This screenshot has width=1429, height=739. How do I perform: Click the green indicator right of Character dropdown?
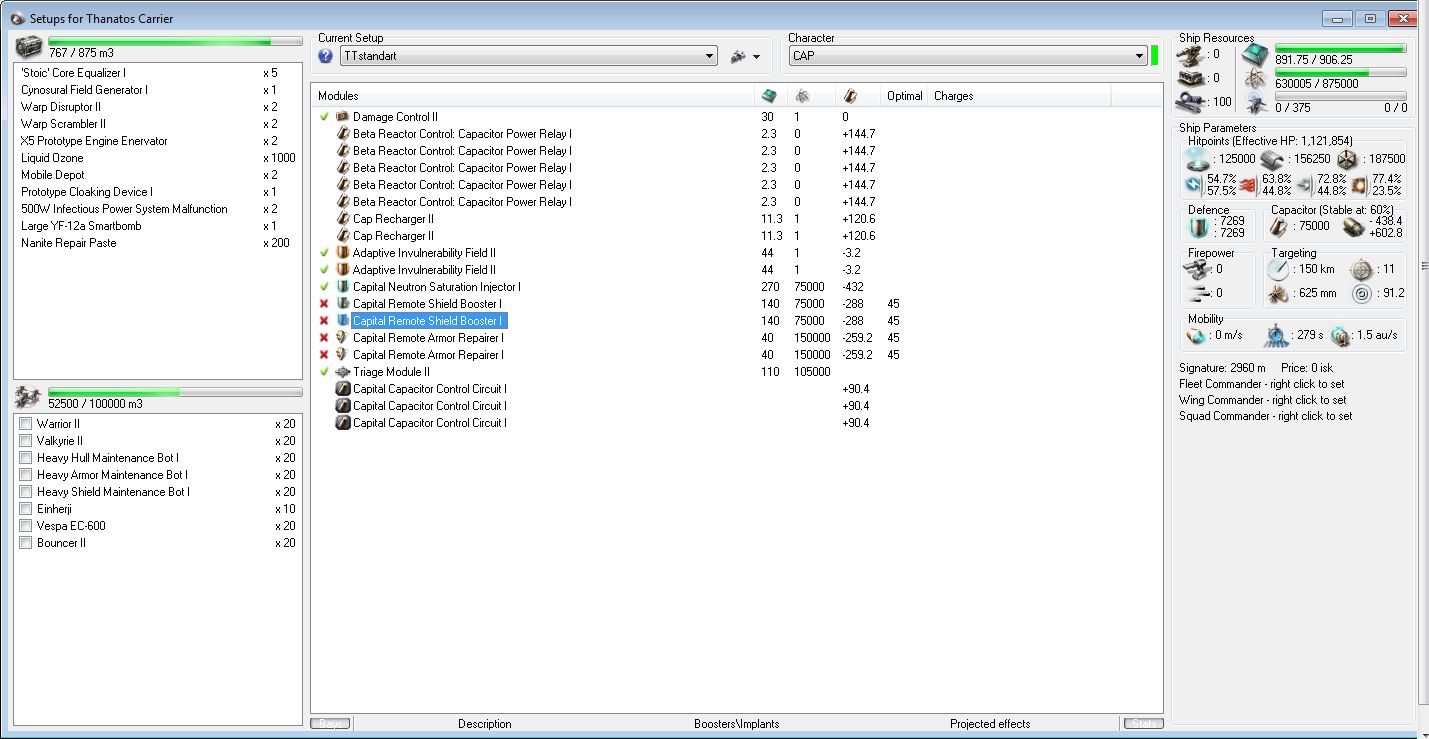coord(1154,56)
